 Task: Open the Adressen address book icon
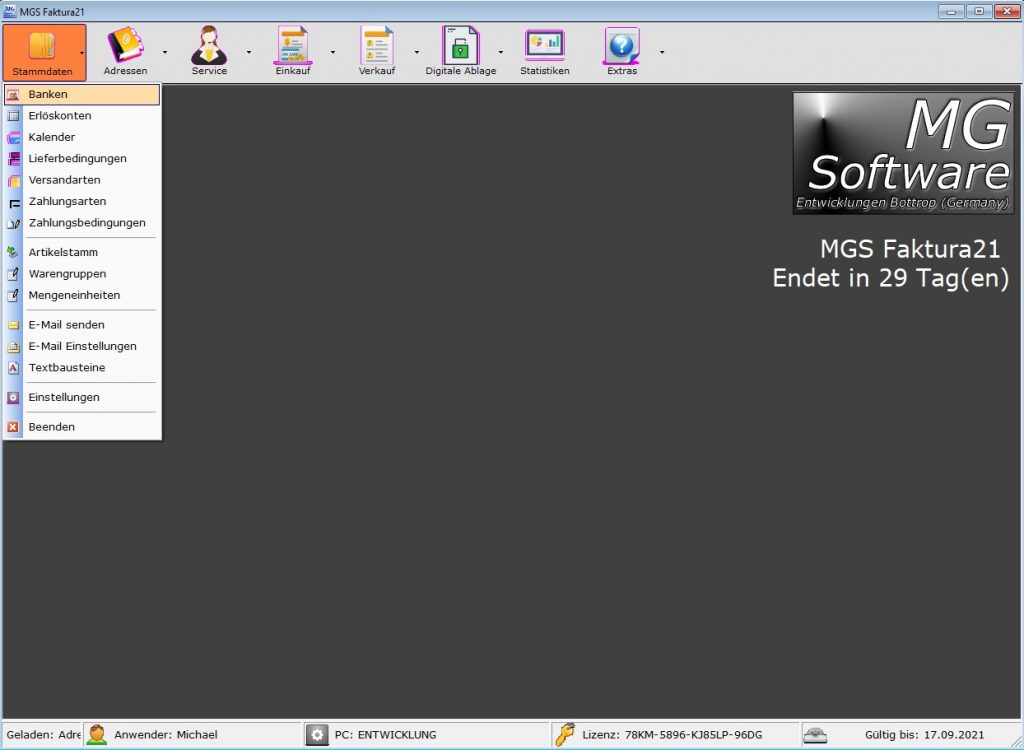[125, 45]
